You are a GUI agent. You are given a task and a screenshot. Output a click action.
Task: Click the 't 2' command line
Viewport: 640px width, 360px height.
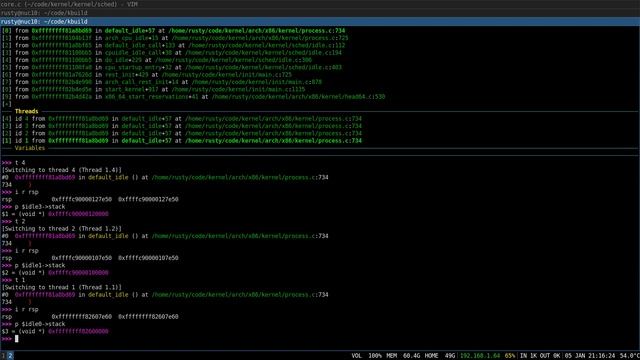pyautogui.click(x=13, y=222)
